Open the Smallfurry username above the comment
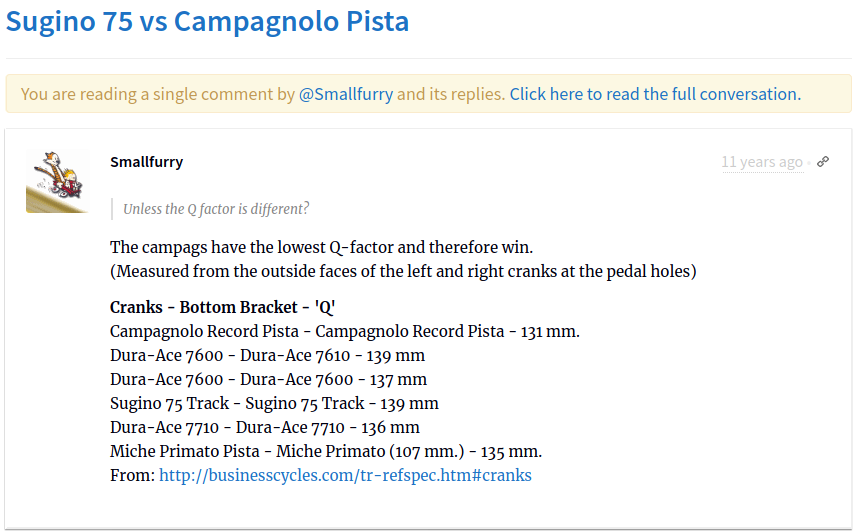 point(146,162)
